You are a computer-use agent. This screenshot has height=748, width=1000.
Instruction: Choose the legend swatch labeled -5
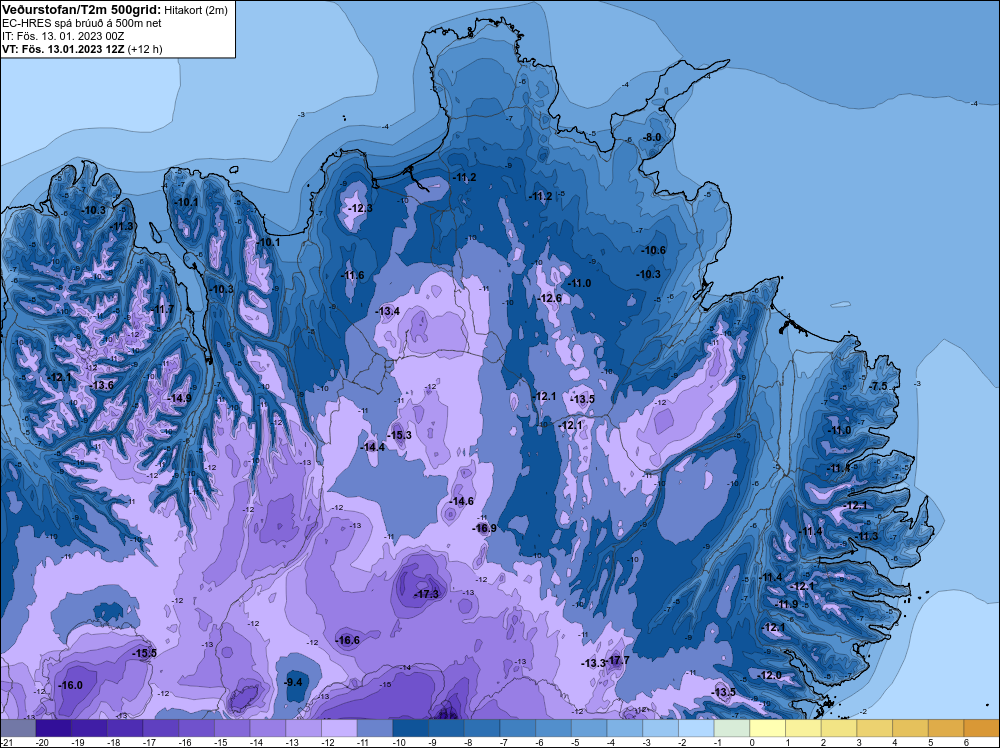point(589,728)
